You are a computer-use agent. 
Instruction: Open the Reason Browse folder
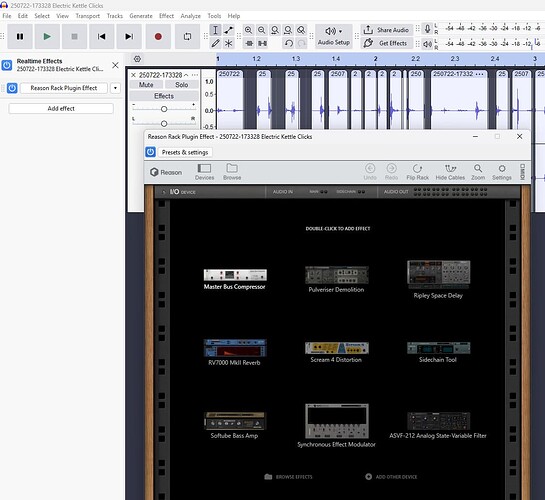232,172
